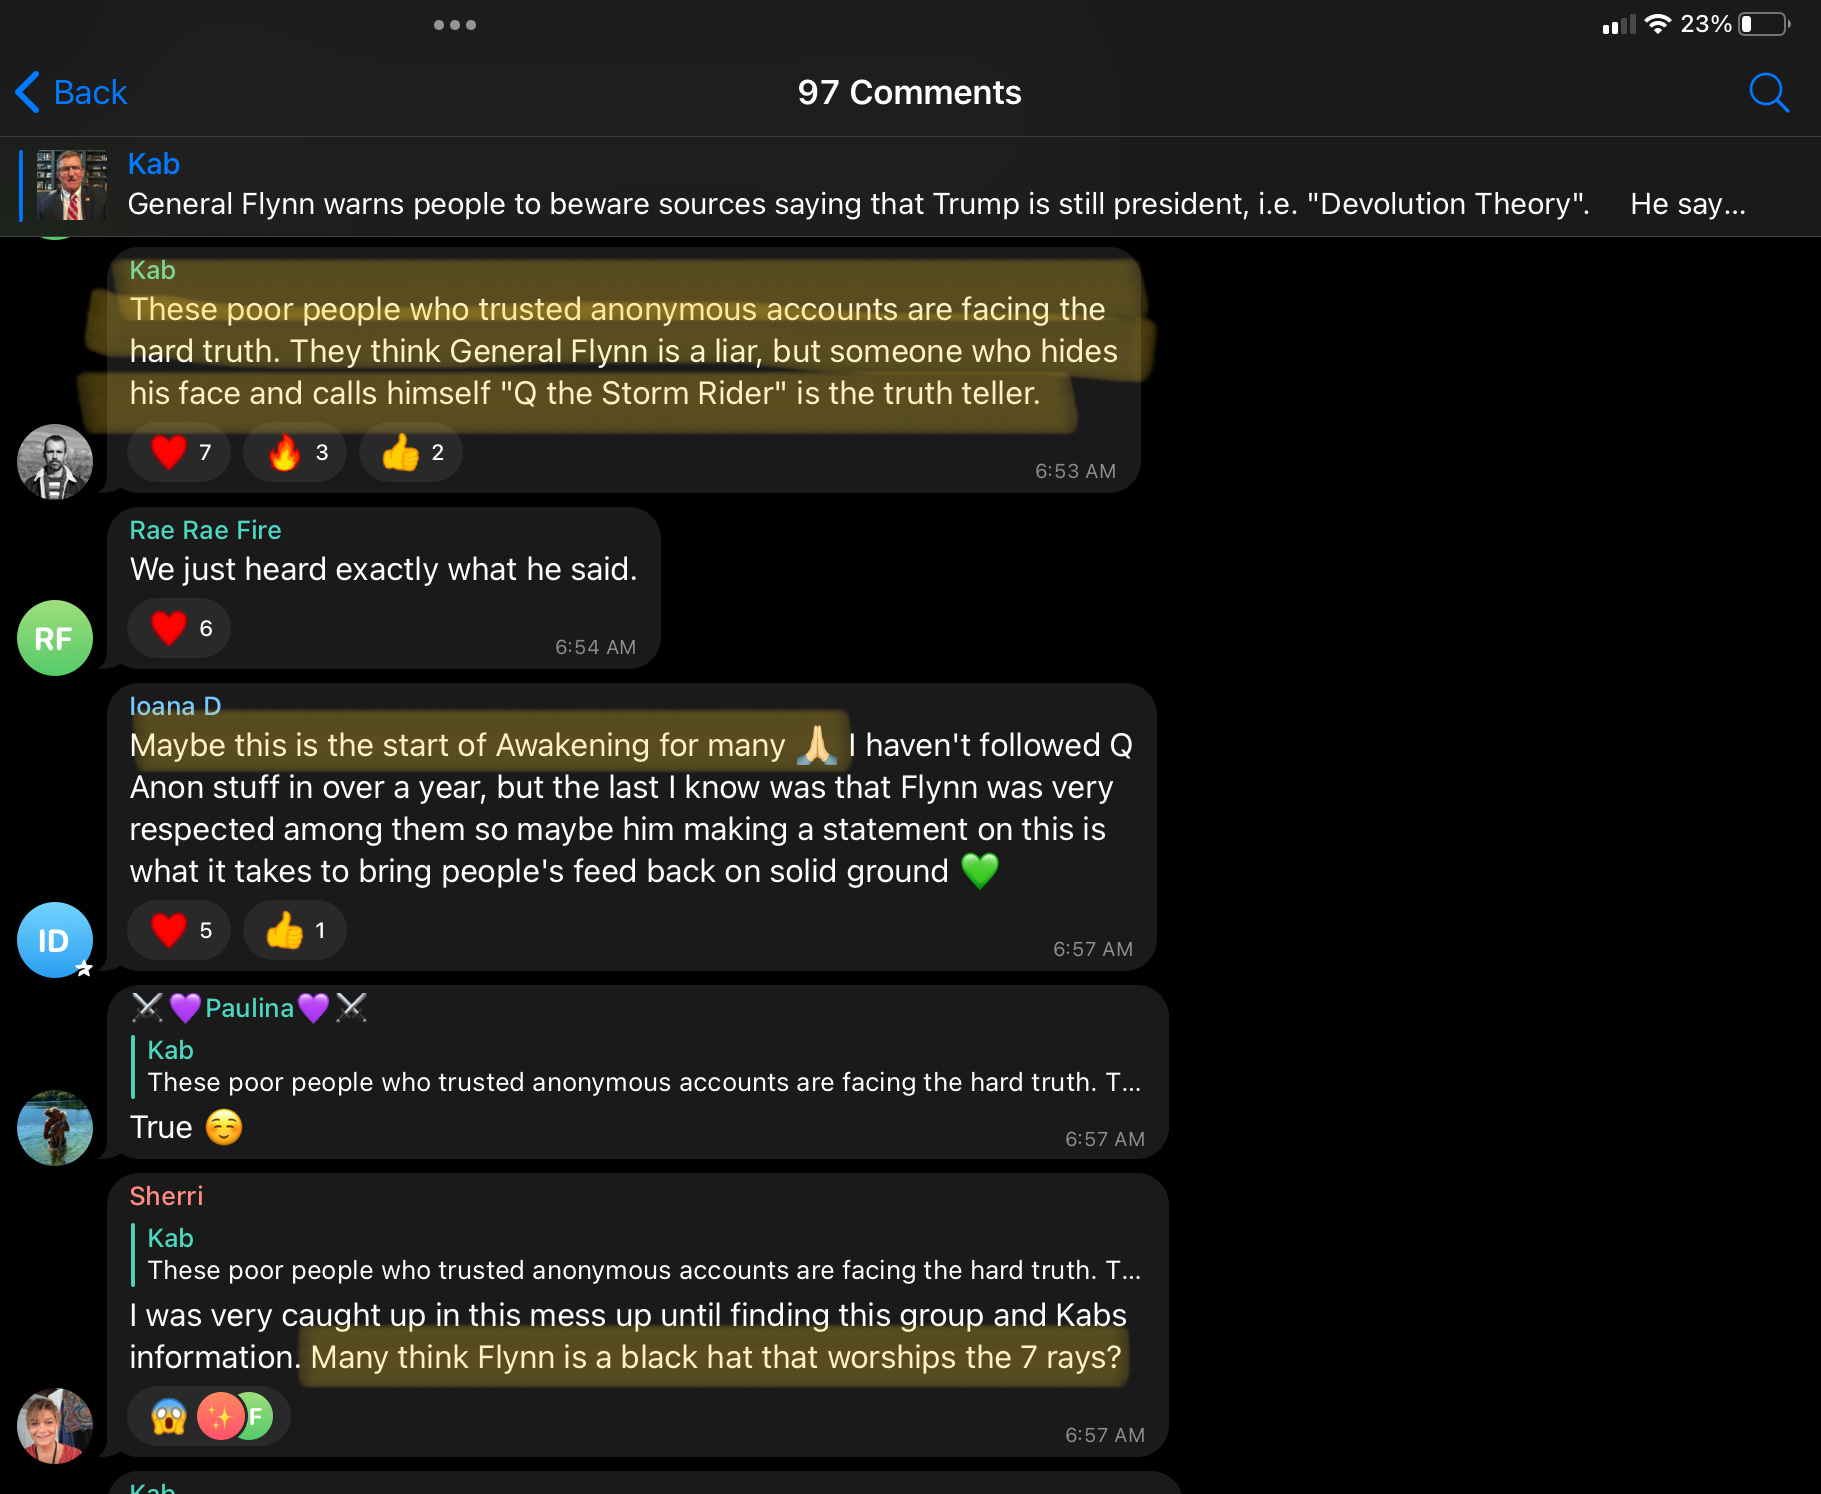
Task: Open Kab's bearded man avatar
Action: point(55,462)
